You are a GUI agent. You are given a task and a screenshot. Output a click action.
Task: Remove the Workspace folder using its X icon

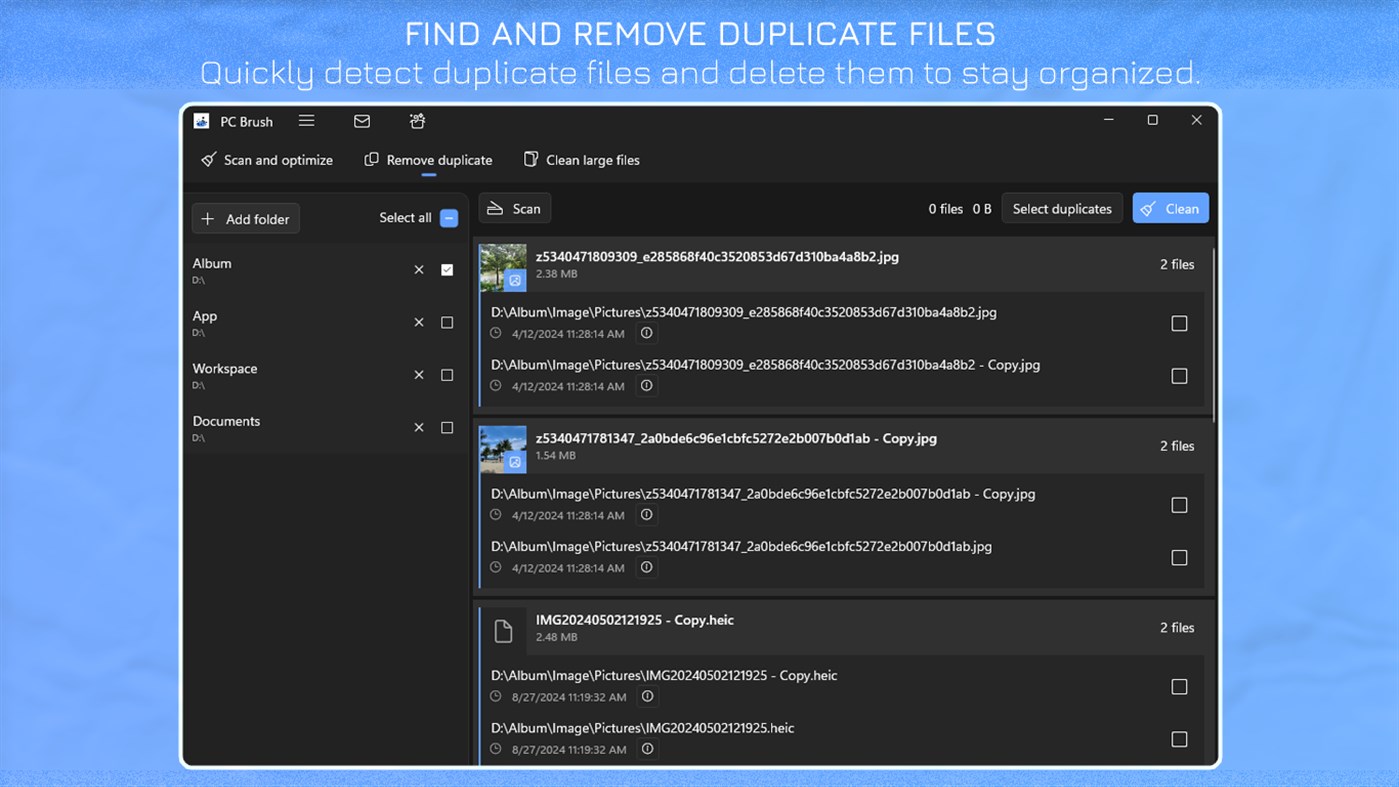pyautogui.click(x=419, y=374)
